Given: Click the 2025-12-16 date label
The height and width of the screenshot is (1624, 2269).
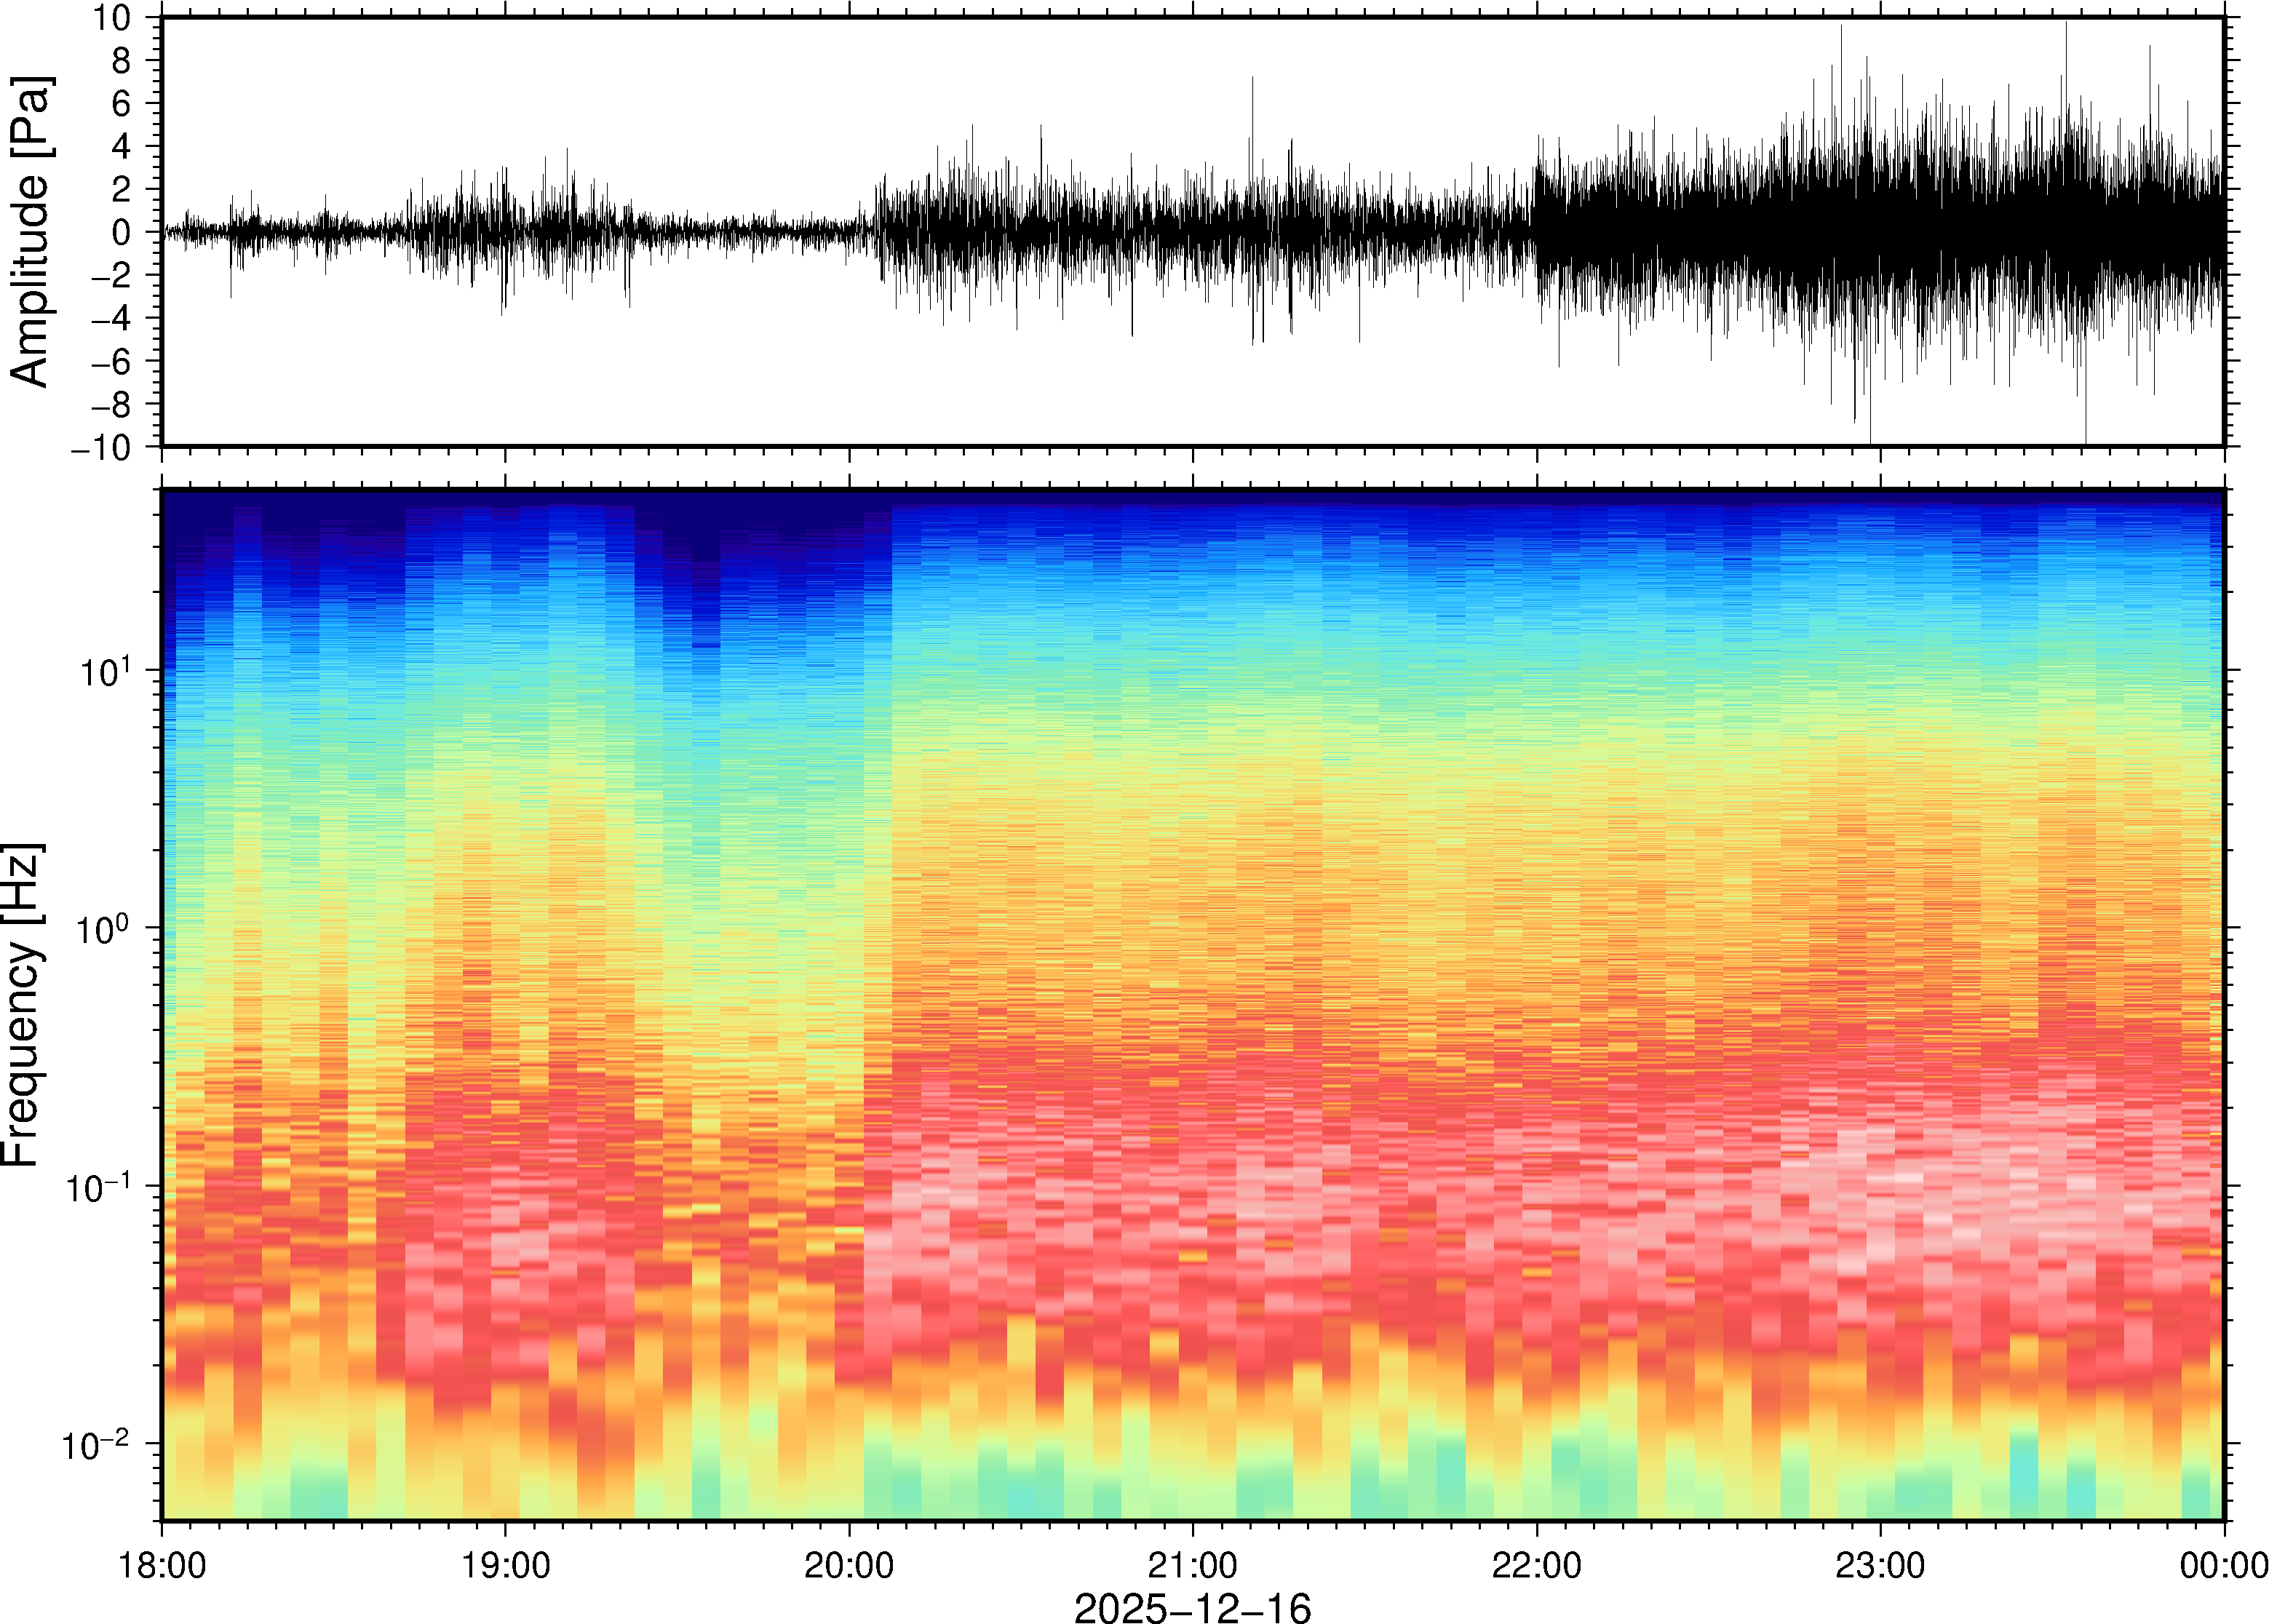Looking at the screenshot, I should point(1192,1607).
